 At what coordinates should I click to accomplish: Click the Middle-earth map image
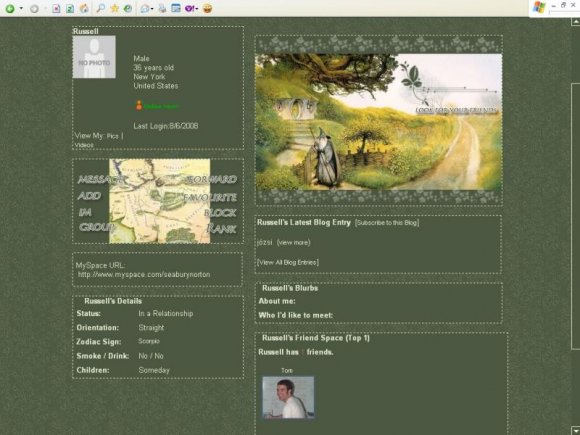point(159,201)
